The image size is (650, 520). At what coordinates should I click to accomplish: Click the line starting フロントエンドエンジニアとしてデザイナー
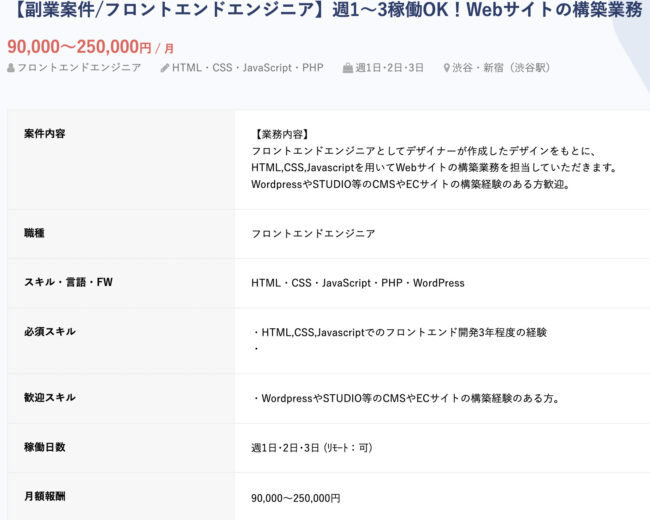point(423,151)
